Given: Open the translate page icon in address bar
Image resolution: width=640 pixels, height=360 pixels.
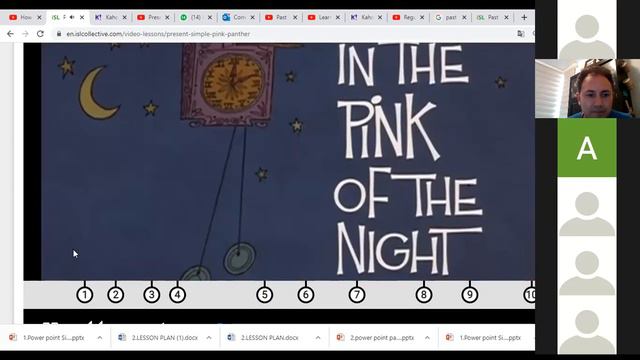Looking at the screenshot, I should 521,34.
